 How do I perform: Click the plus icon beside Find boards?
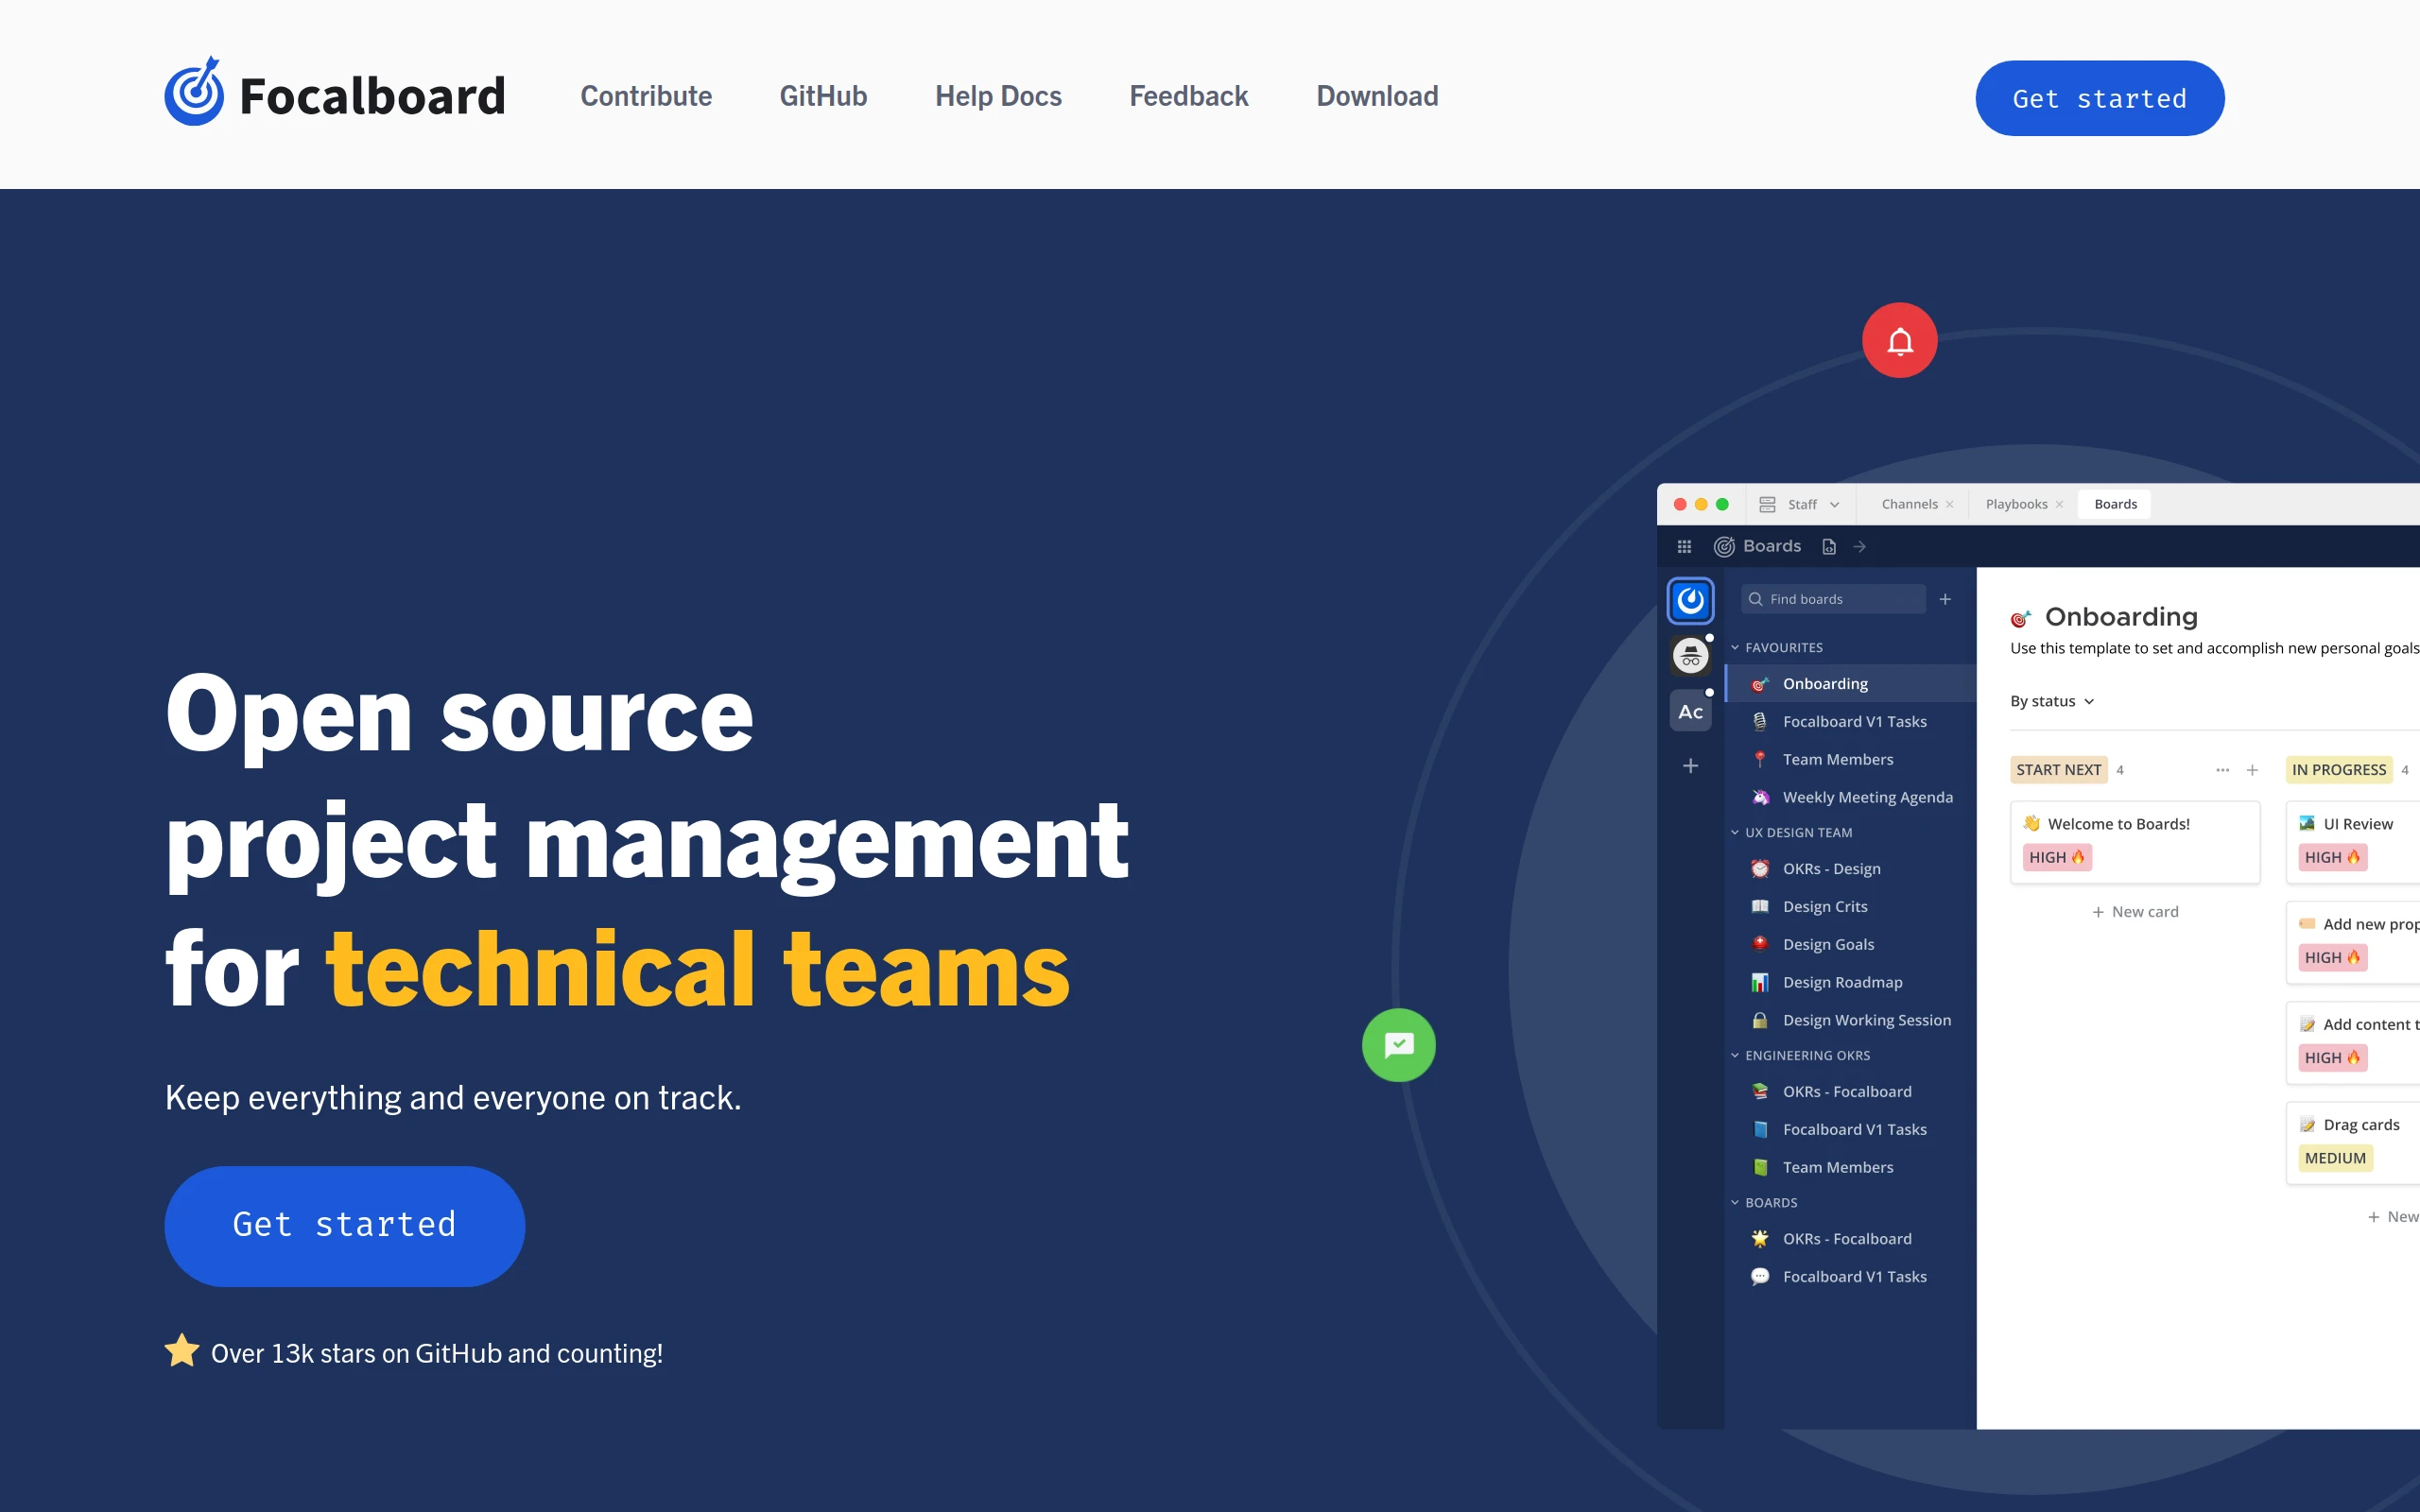point(1945,599)
